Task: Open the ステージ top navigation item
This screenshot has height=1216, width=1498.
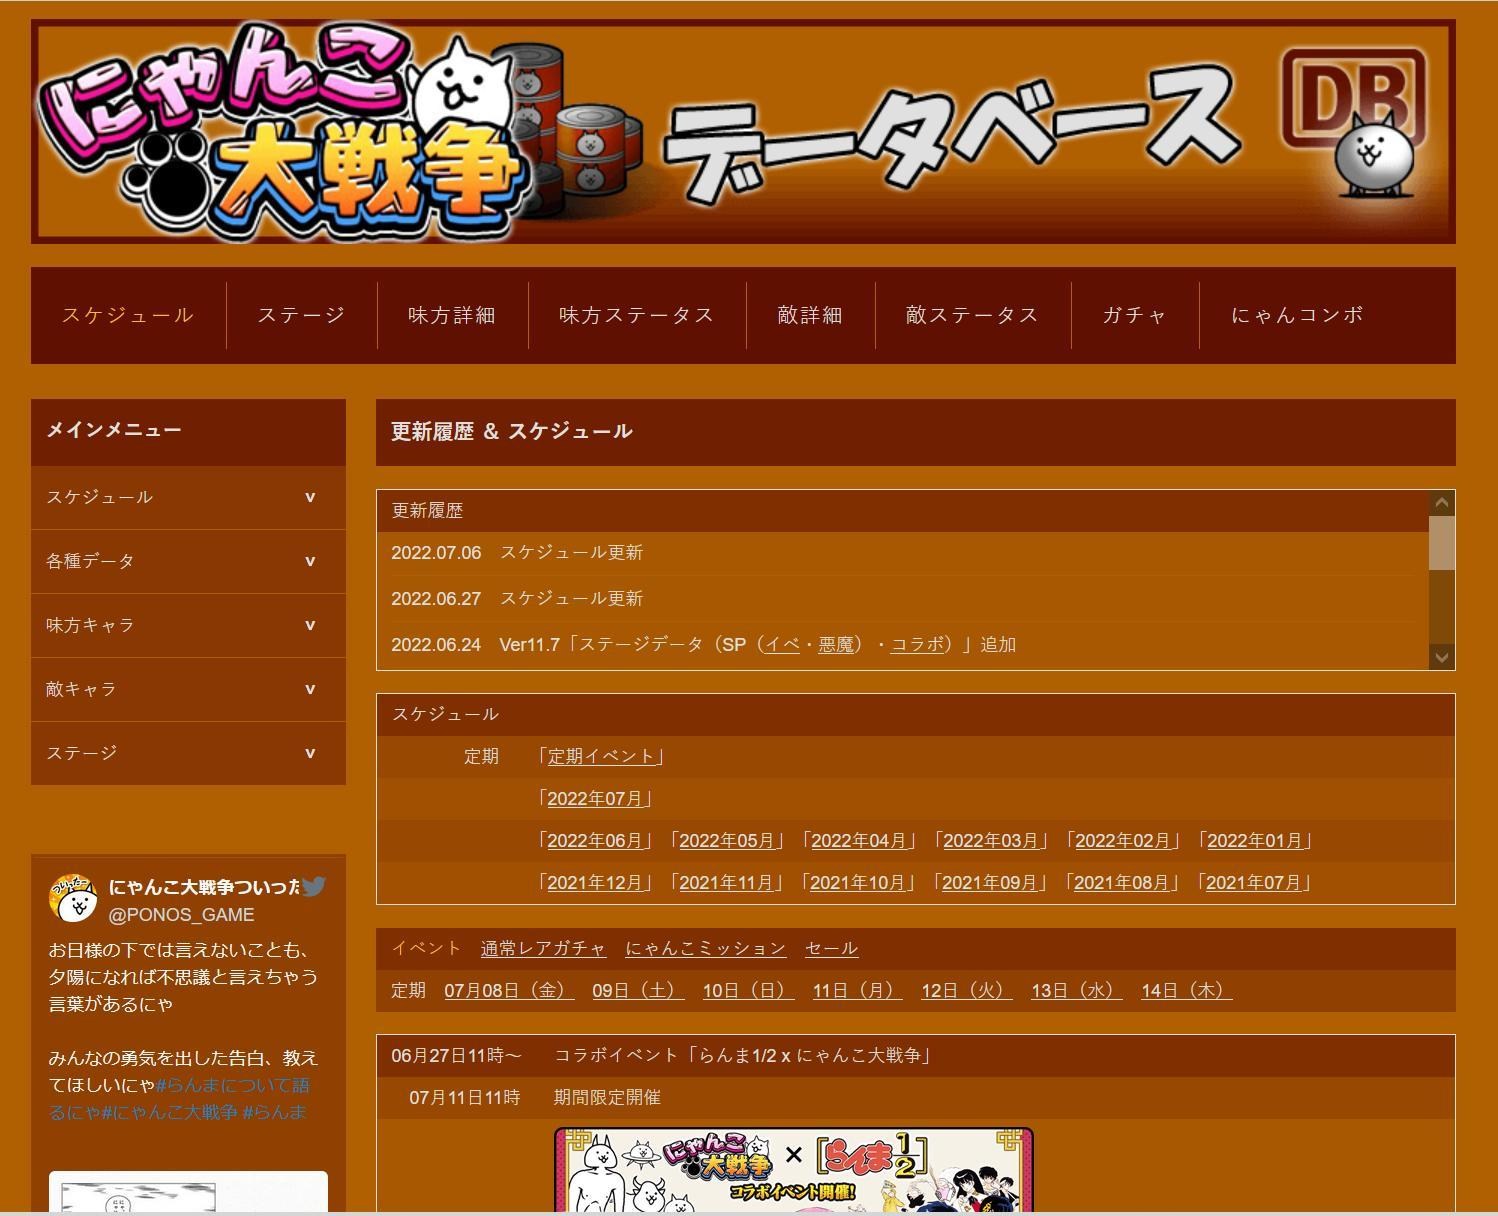Action: point(301,315)
